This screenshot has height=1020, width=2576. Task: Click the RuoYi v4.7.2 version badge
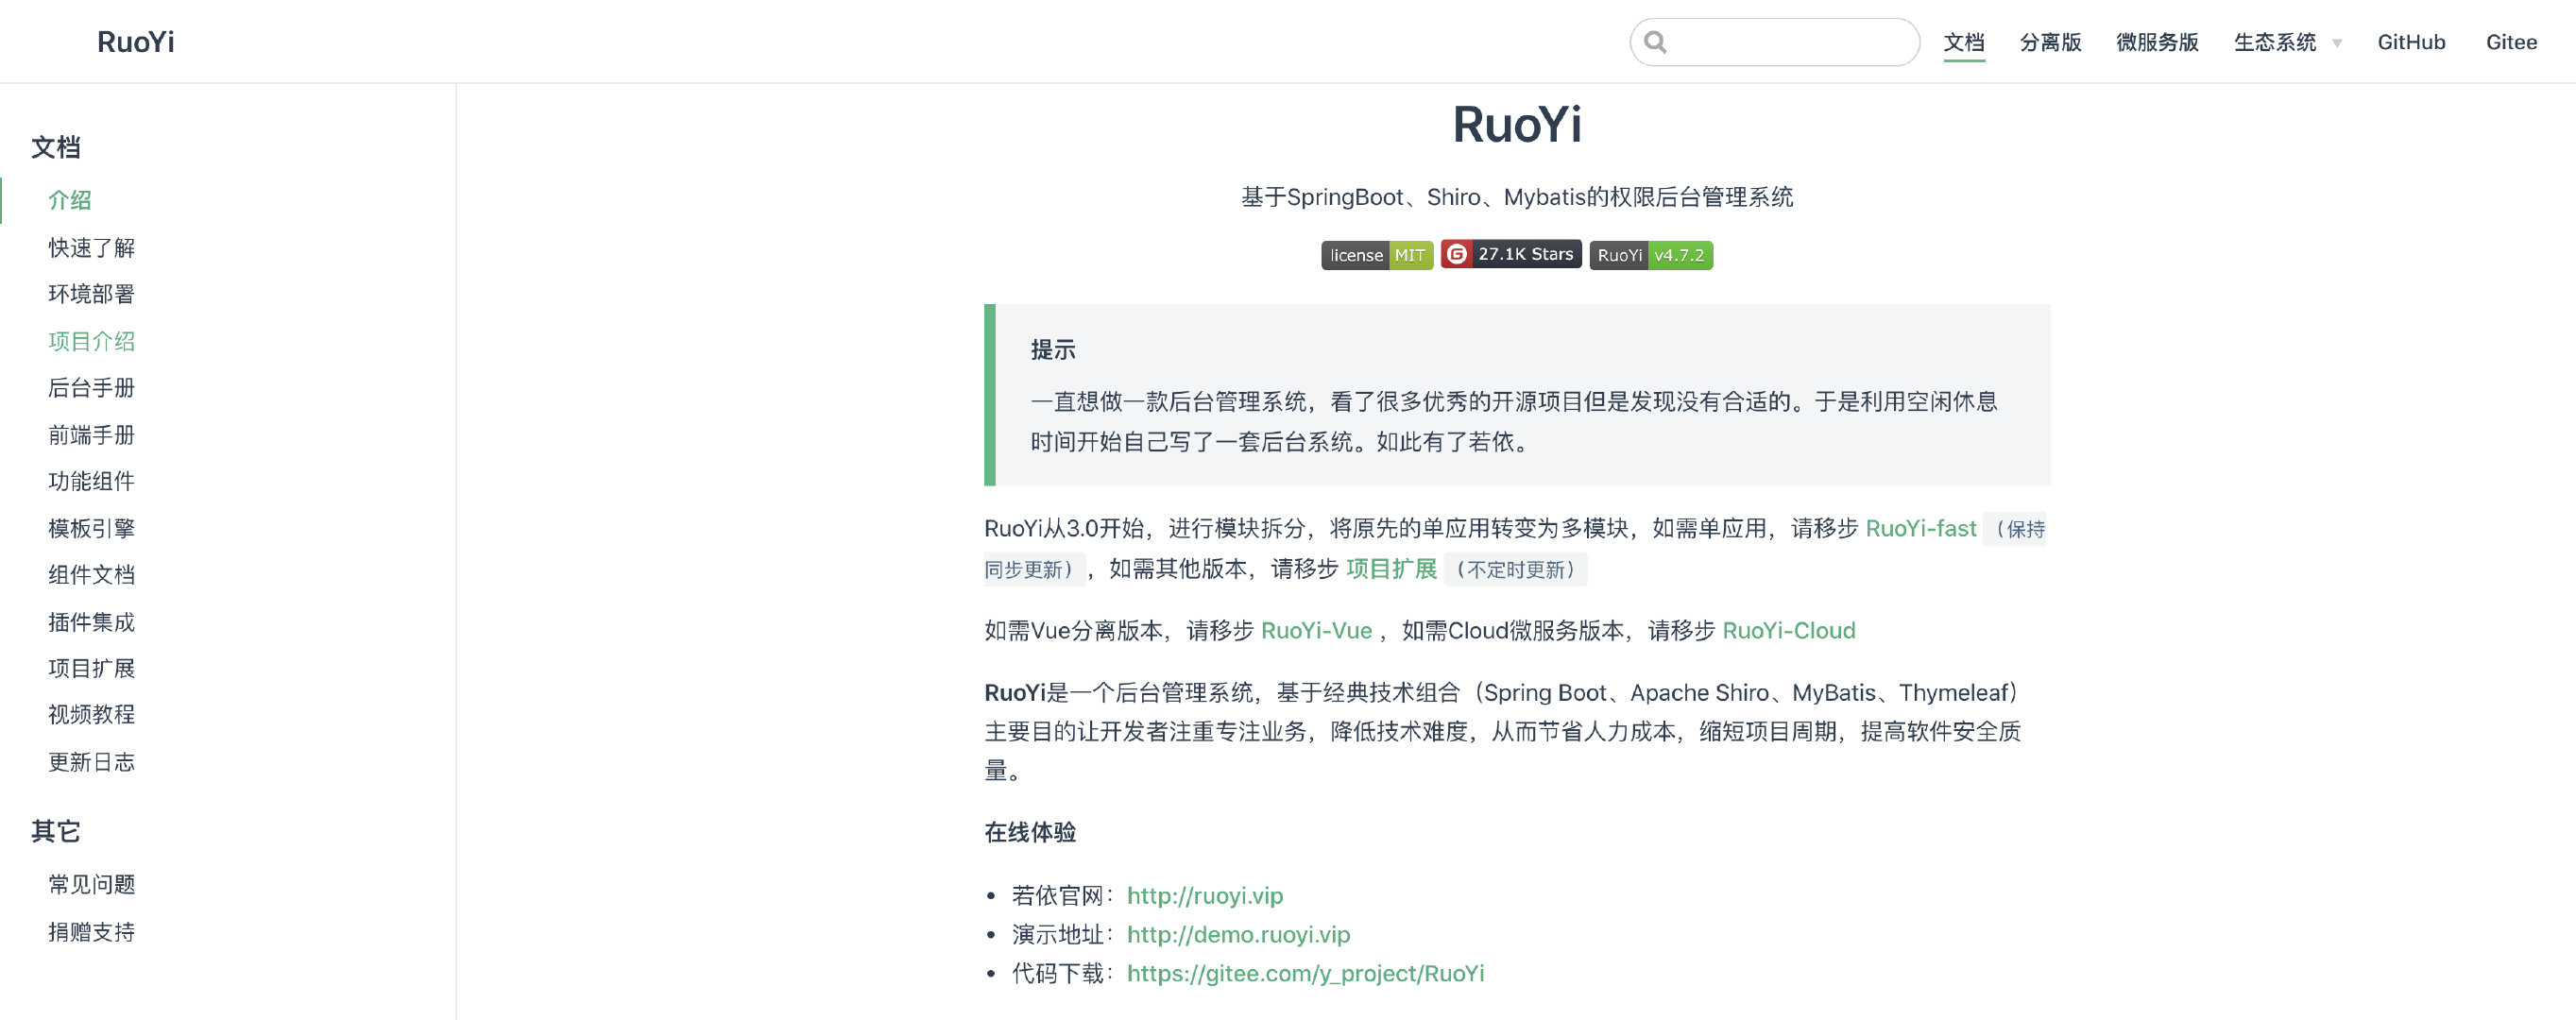tap(1650, 255)
